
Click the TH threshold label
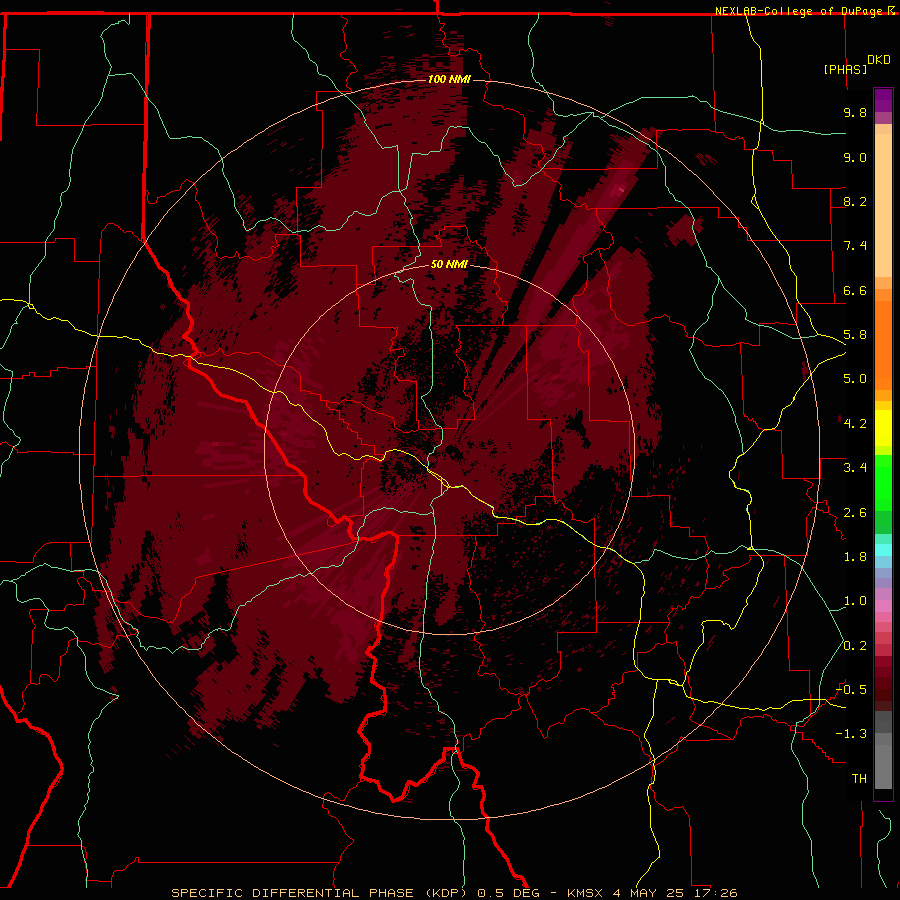(859, 779)
